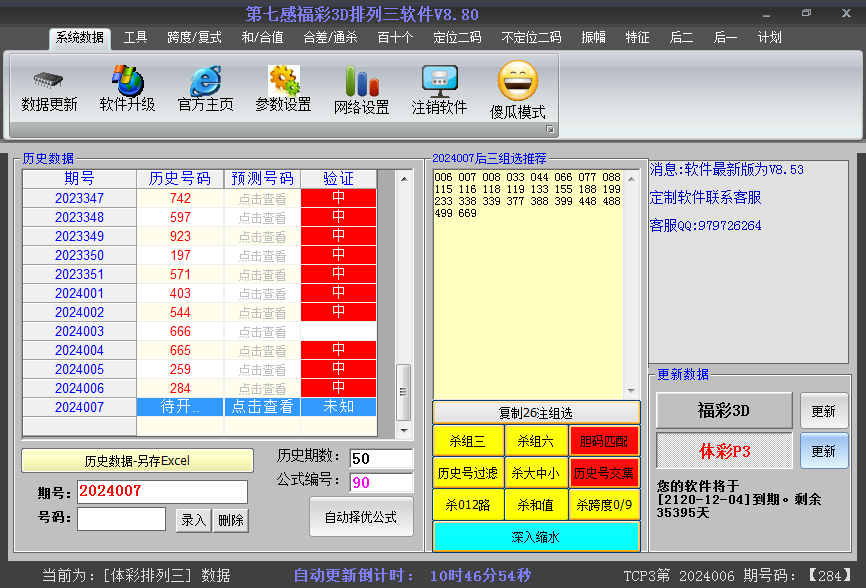Click history table scrollbar up arrow
Screen dimensions: 866x588
click(x=404, y=179)
